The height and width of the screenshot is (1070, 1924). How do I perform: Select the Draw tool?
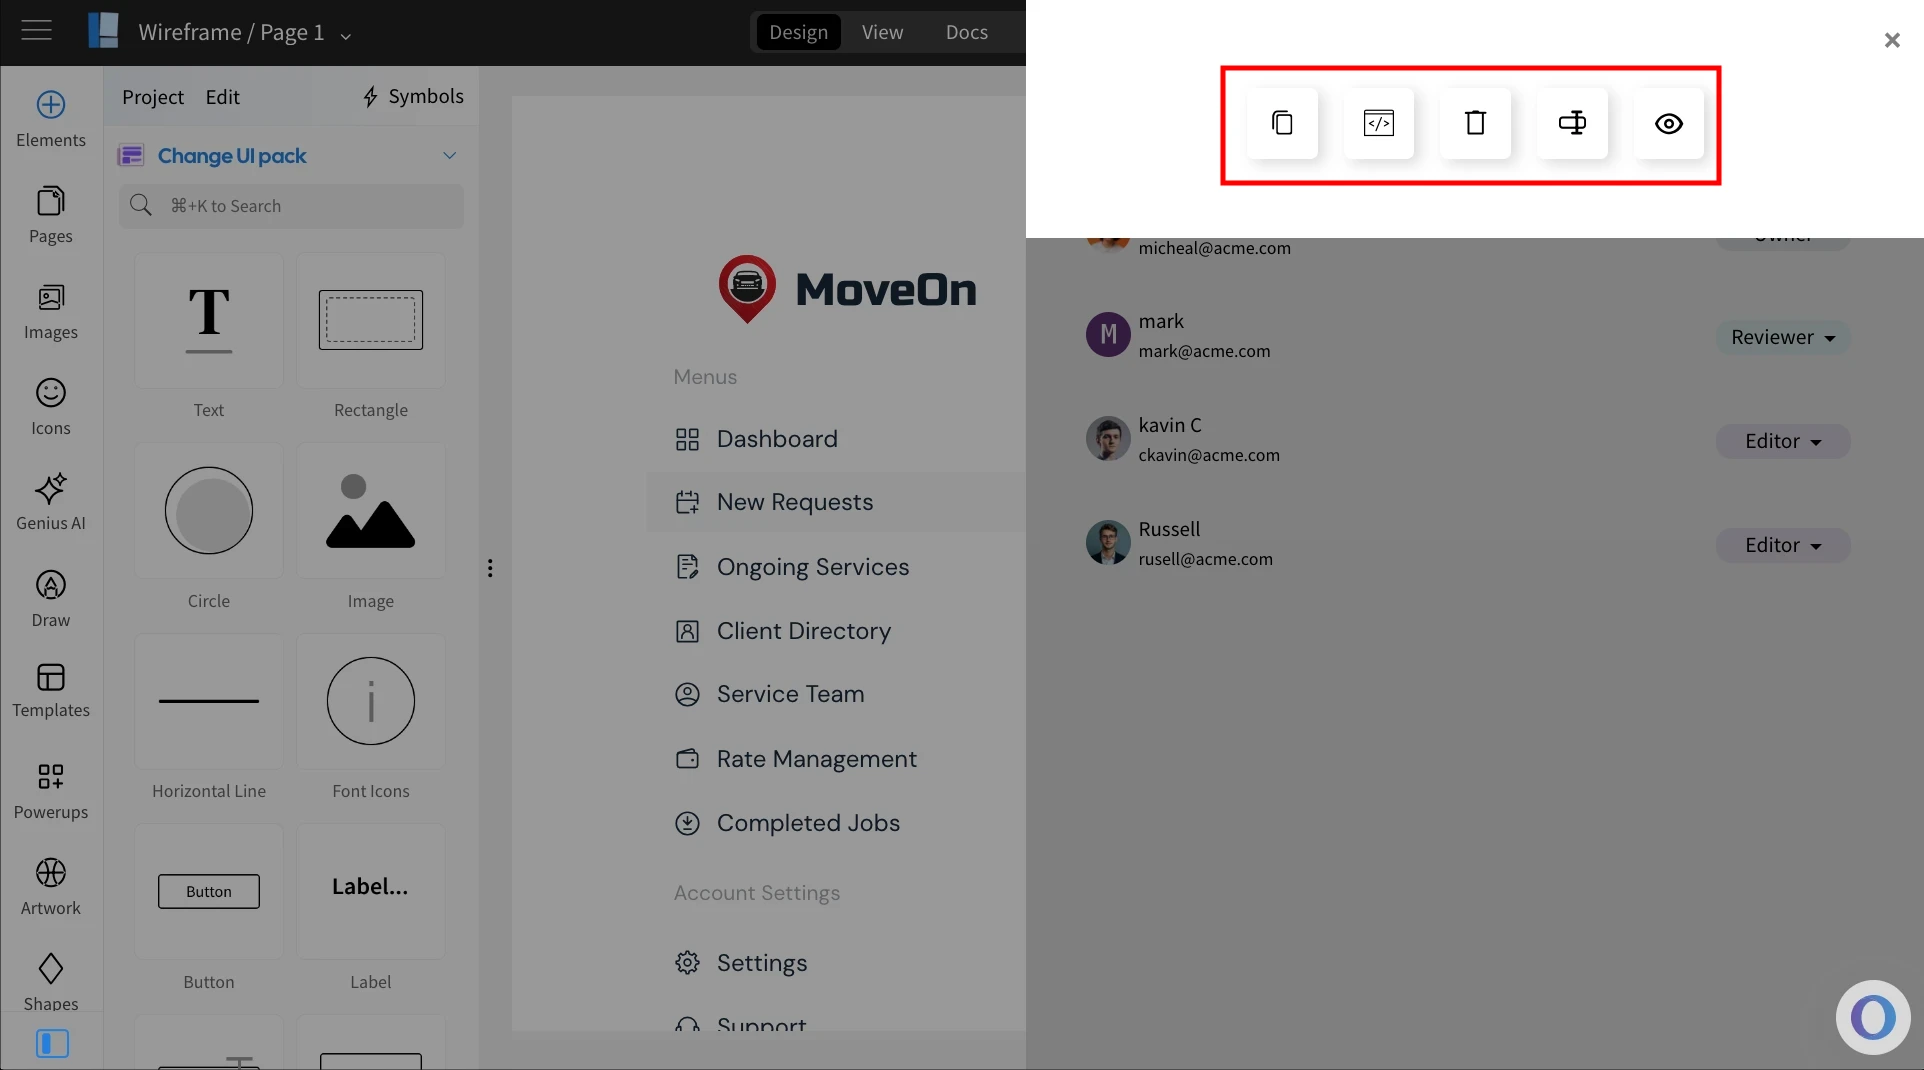(x=50, y=597)
